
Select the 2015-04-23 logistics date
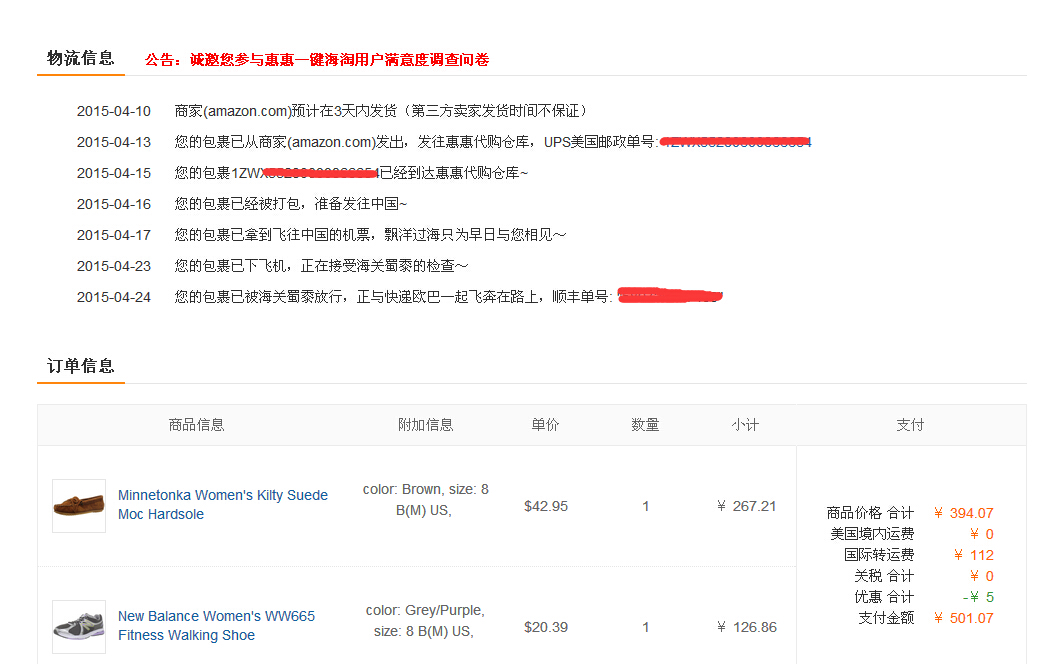point(114,266)
